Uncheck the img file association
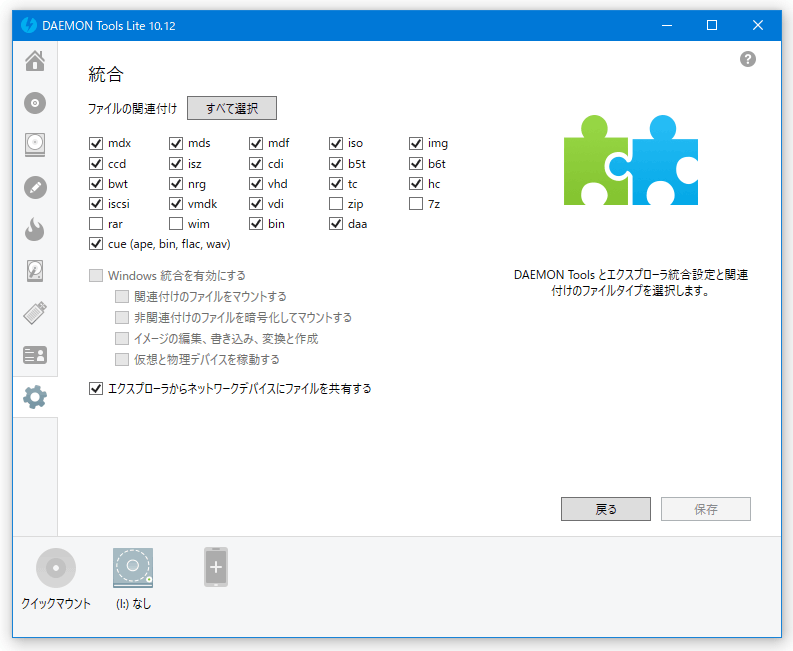This screenshot has width=793, height=651. pyautogui.click(x=416, y=143)
